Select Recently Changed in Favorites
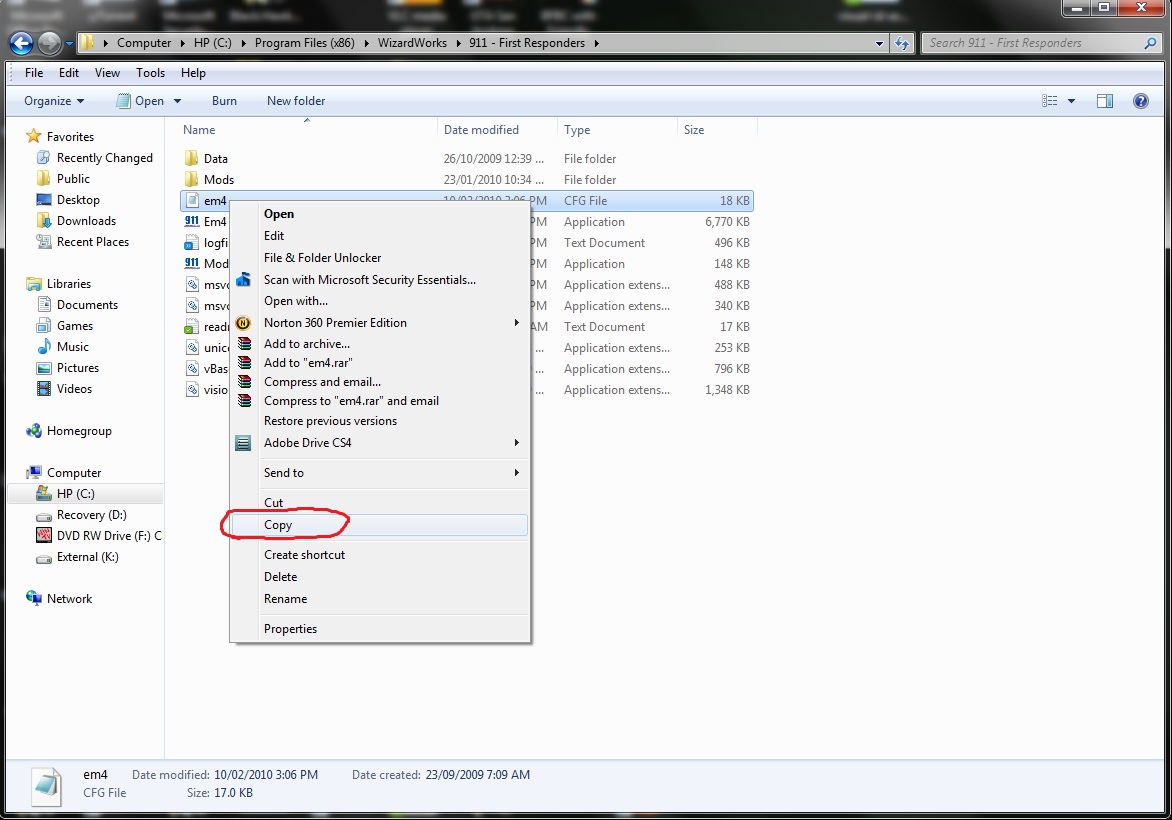This screenshot has width=1172, height=820. [105, 158]
